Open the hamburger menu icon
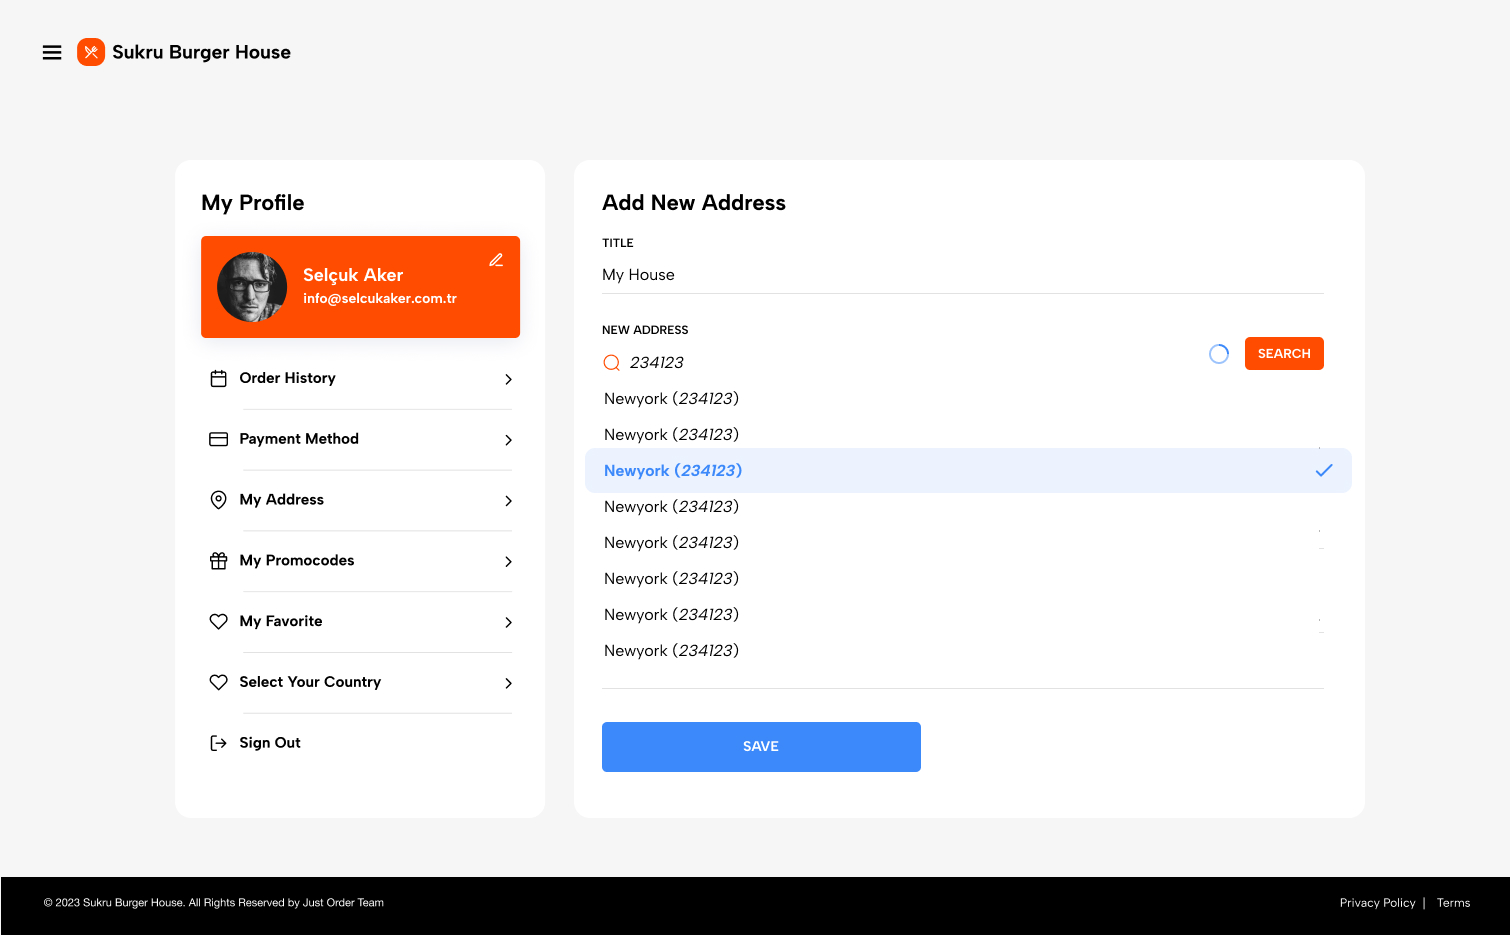Image resolution: width=1510 pixels, height=935 pixels. click(52, 52)
